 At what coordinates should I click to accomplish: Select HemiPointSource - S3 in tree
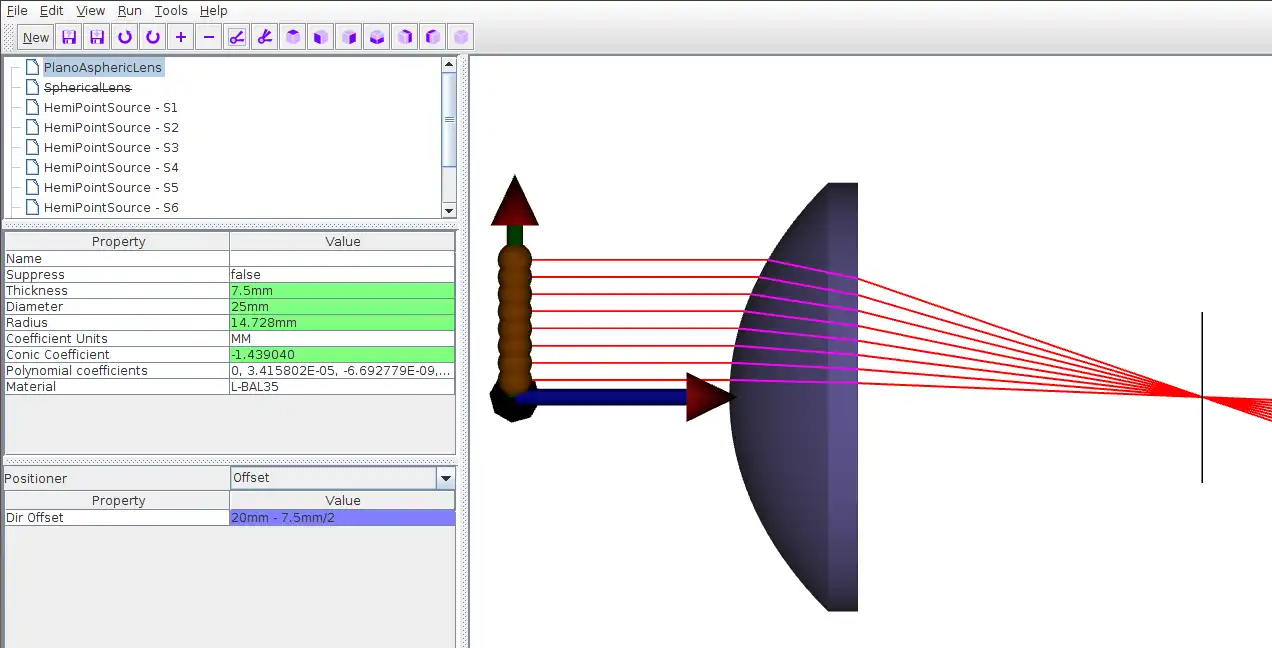[111, 148]
